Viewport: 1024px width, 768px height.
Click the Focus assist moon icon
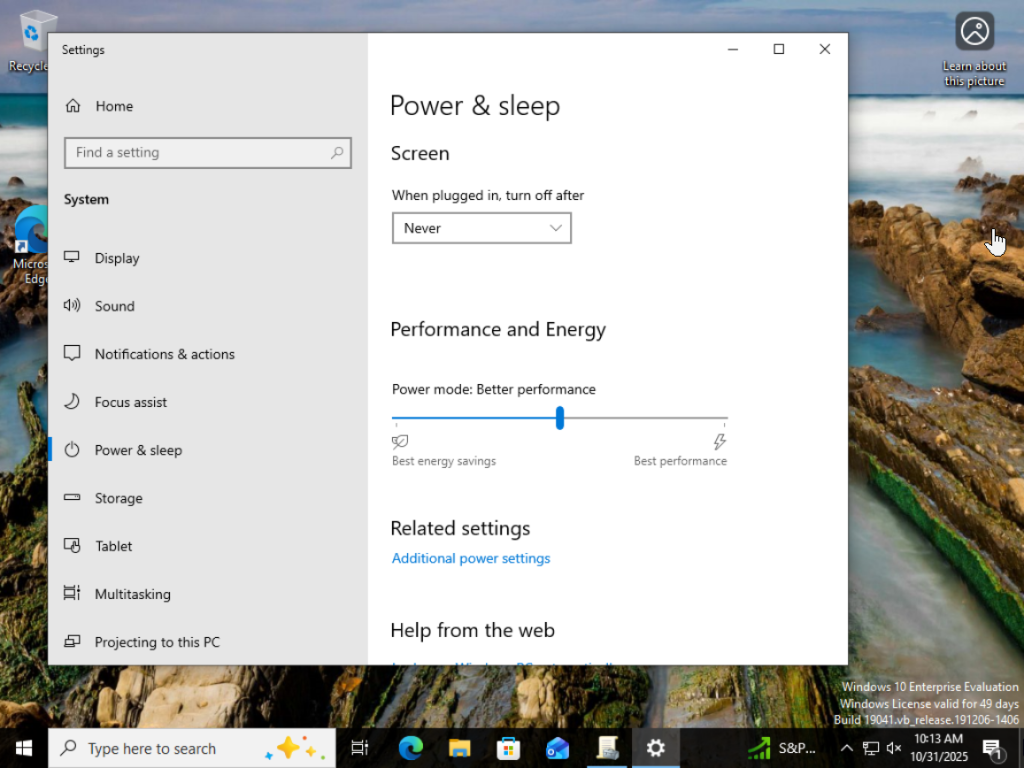pos(72,402)
